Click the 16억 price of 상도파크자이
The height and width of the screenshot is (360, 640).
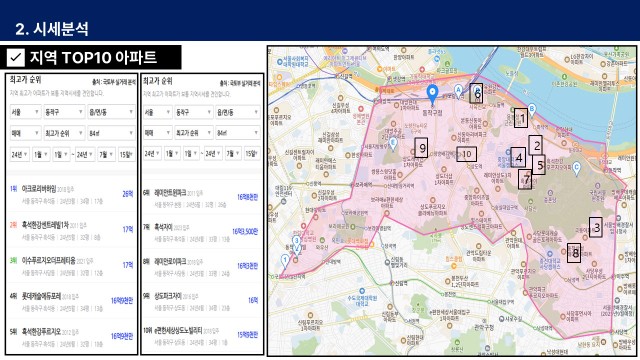pyautogui.click(x=253, y=300)
